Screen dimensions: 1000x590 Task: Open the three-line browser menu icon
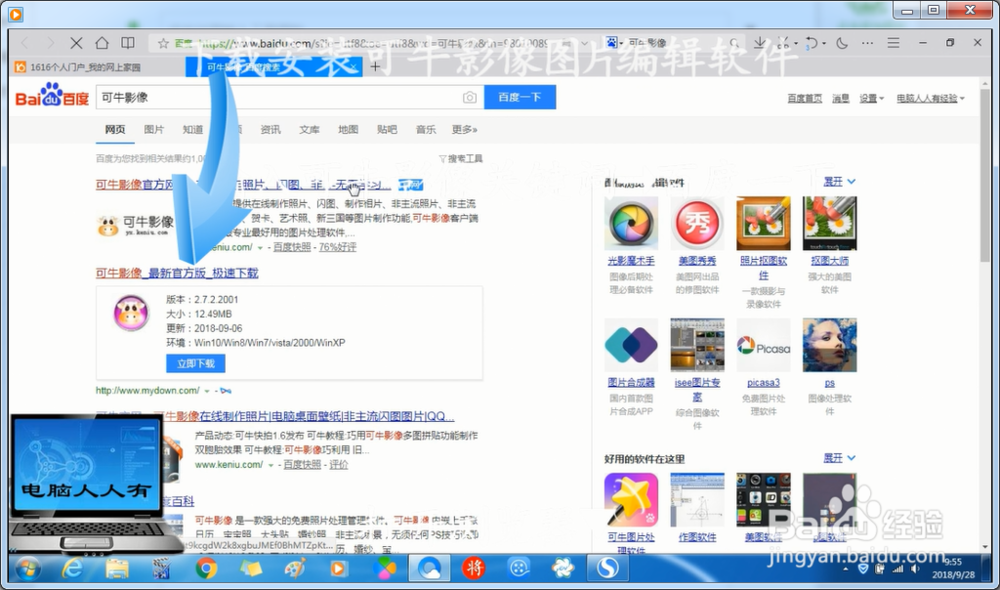[893, 43]
